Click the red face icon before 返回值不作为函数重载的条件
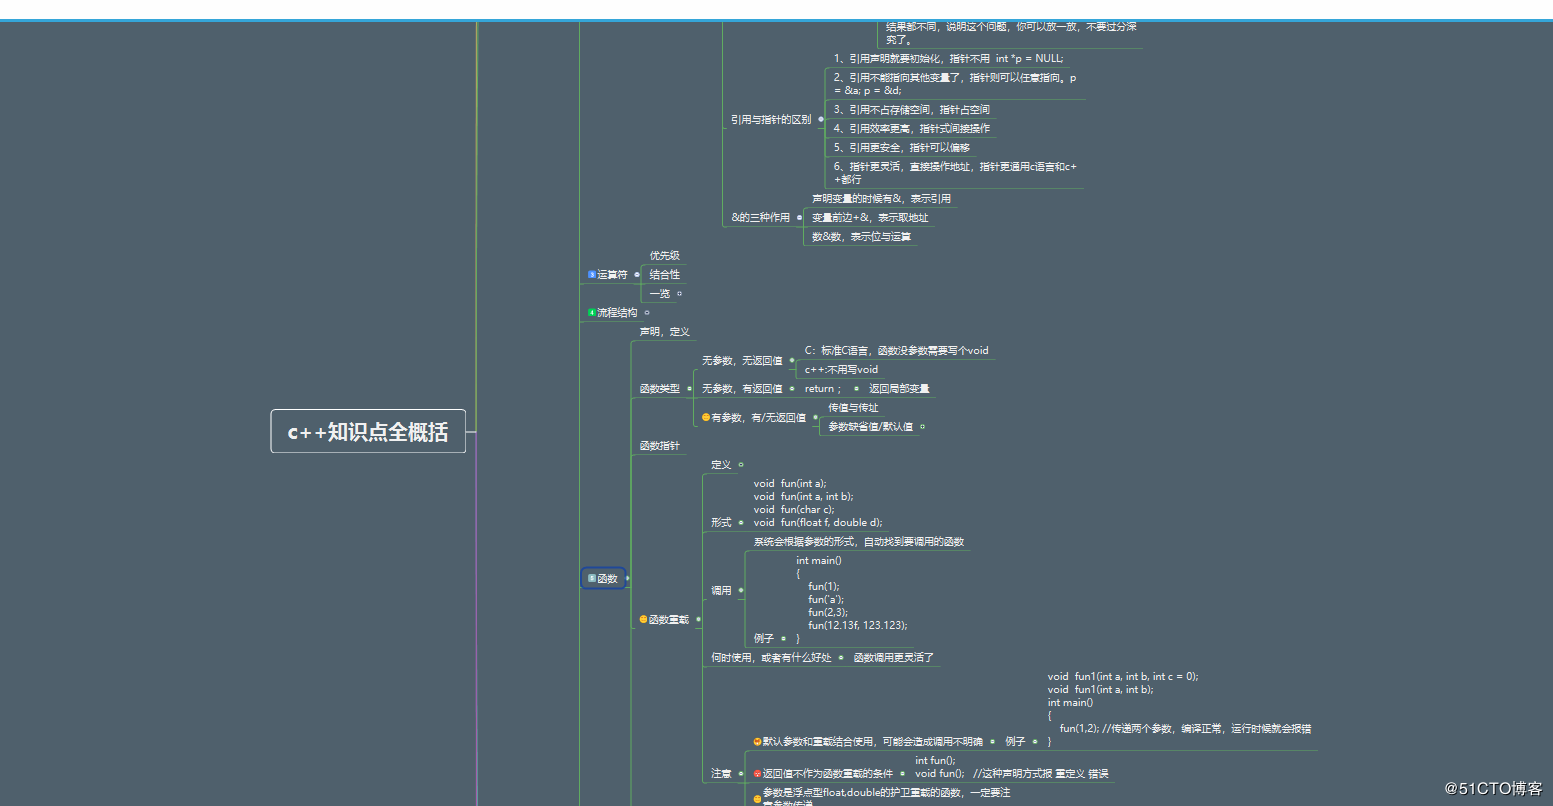Image resolution: width=1553 pixels, height=806 pixels. pos(757,773)
